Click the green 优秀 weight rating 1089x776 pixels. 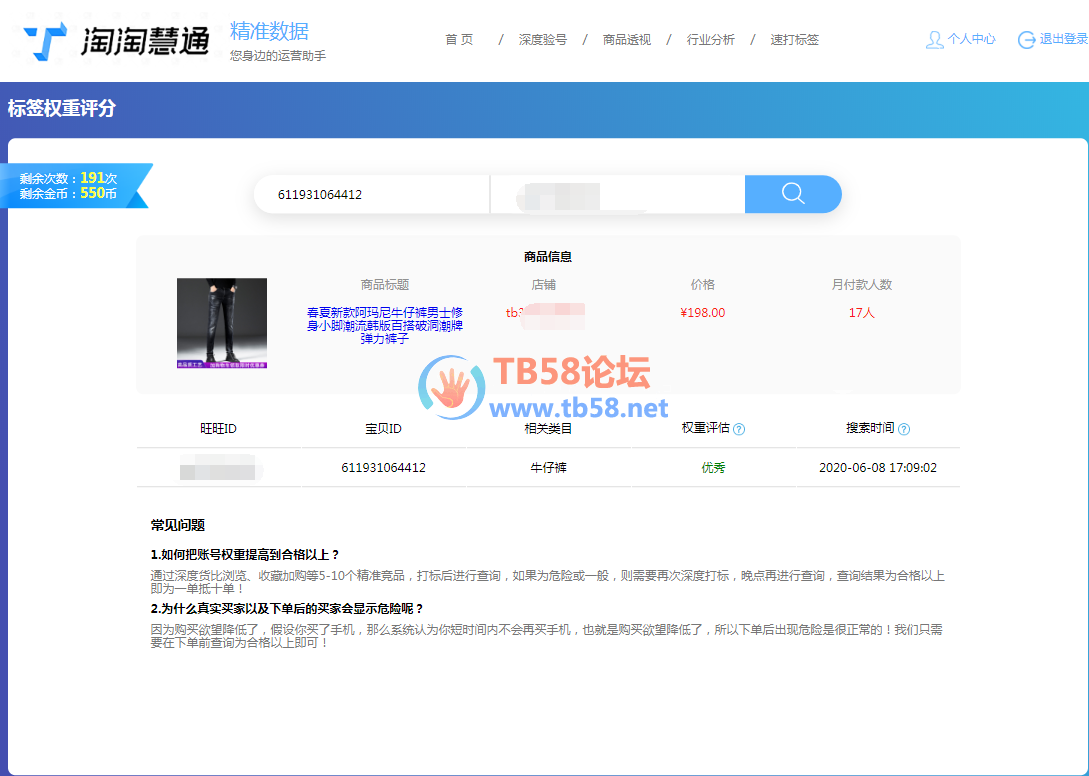pos(713,468)
